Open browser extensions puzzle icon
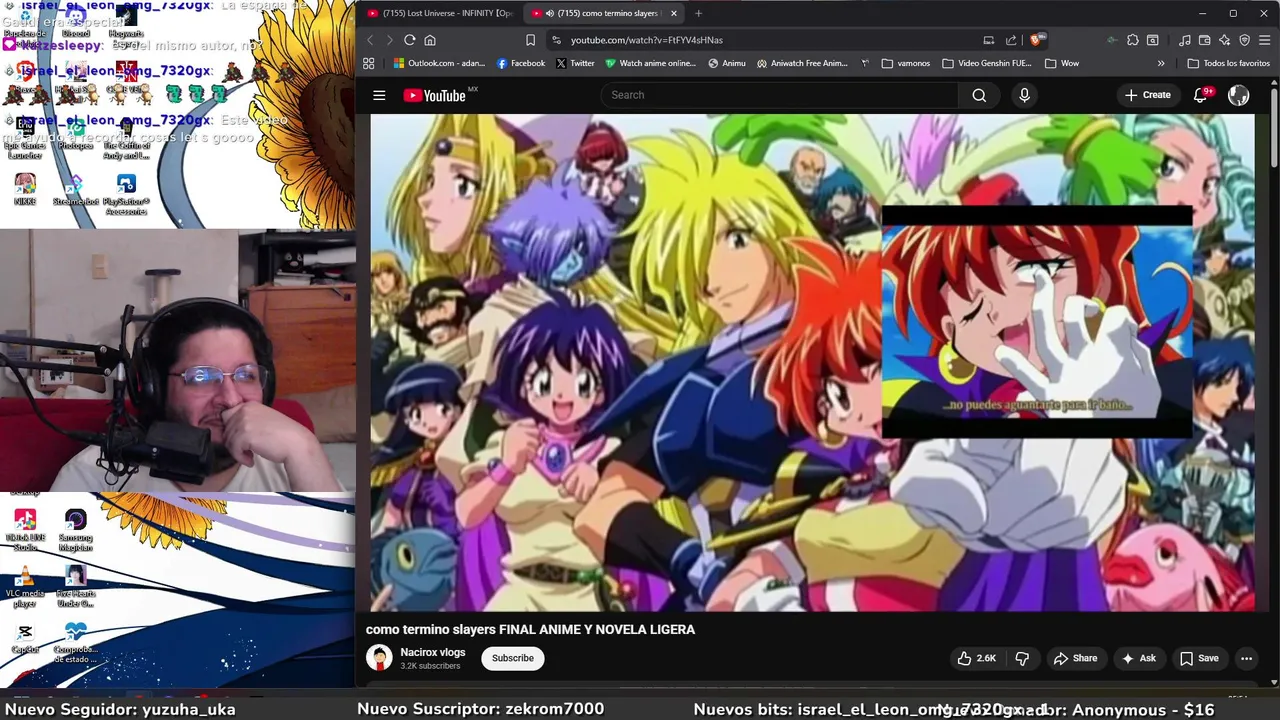Screen dimensions: 1280x720 (x=1132, y=40)
